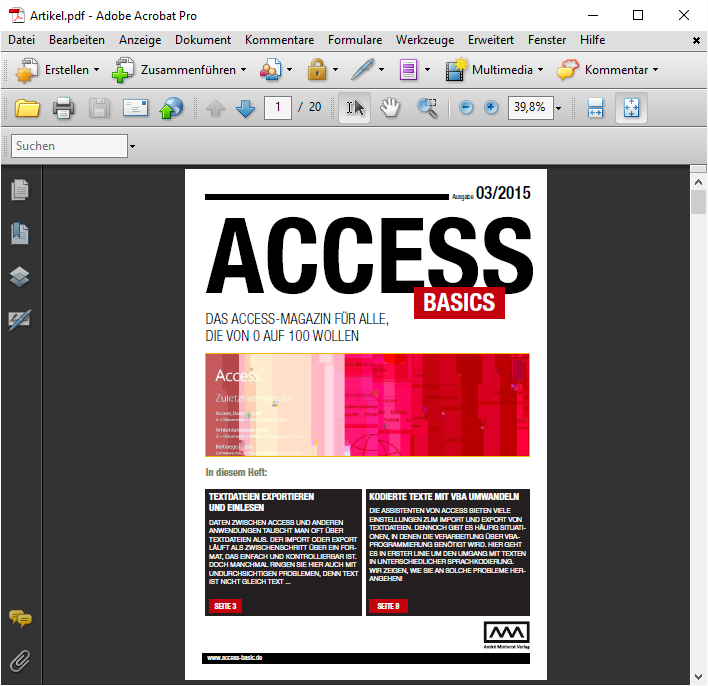708x686 pixels.
Task: Click the Print icon in toolbar
Action: [63, 108]
